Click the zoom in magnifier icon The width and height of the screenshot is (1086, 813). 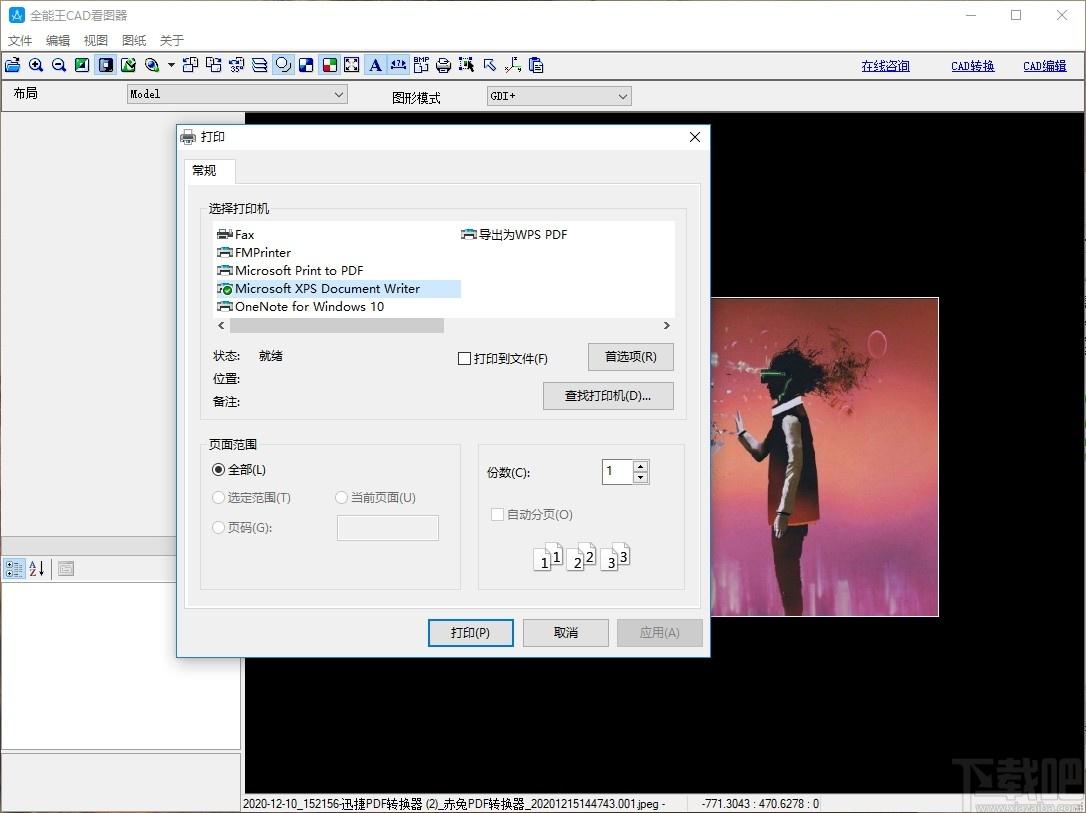pyautogui.click(x=36, y=65)
